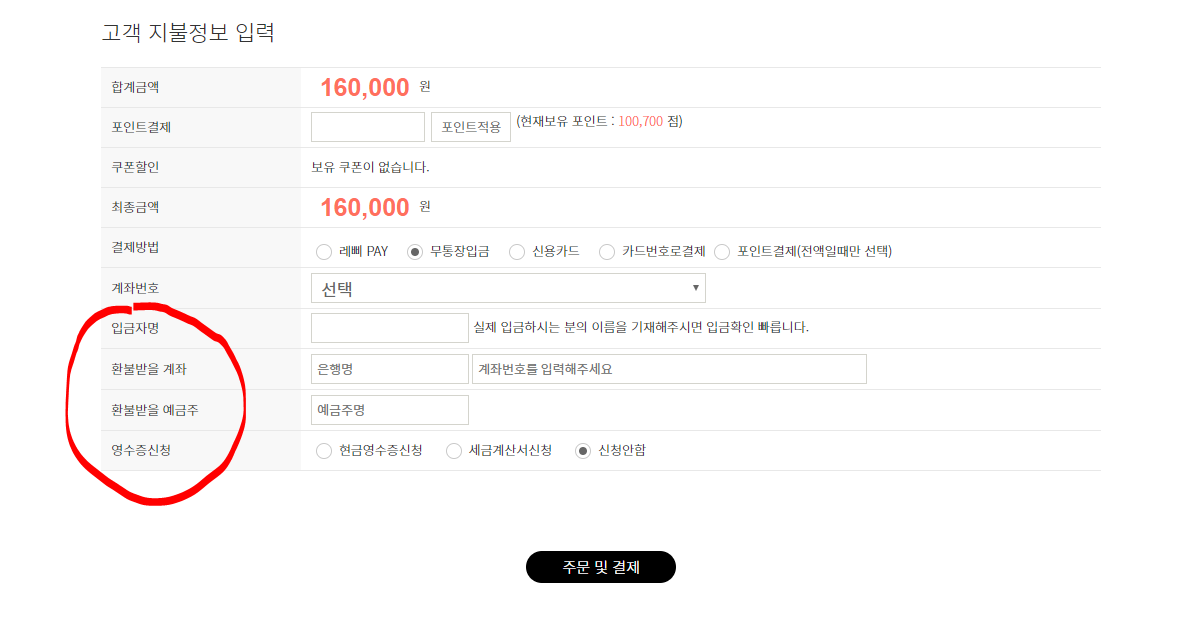Click the 100,700 current points value
Viewport: 1189px width, 627px height.
point(641,121)
